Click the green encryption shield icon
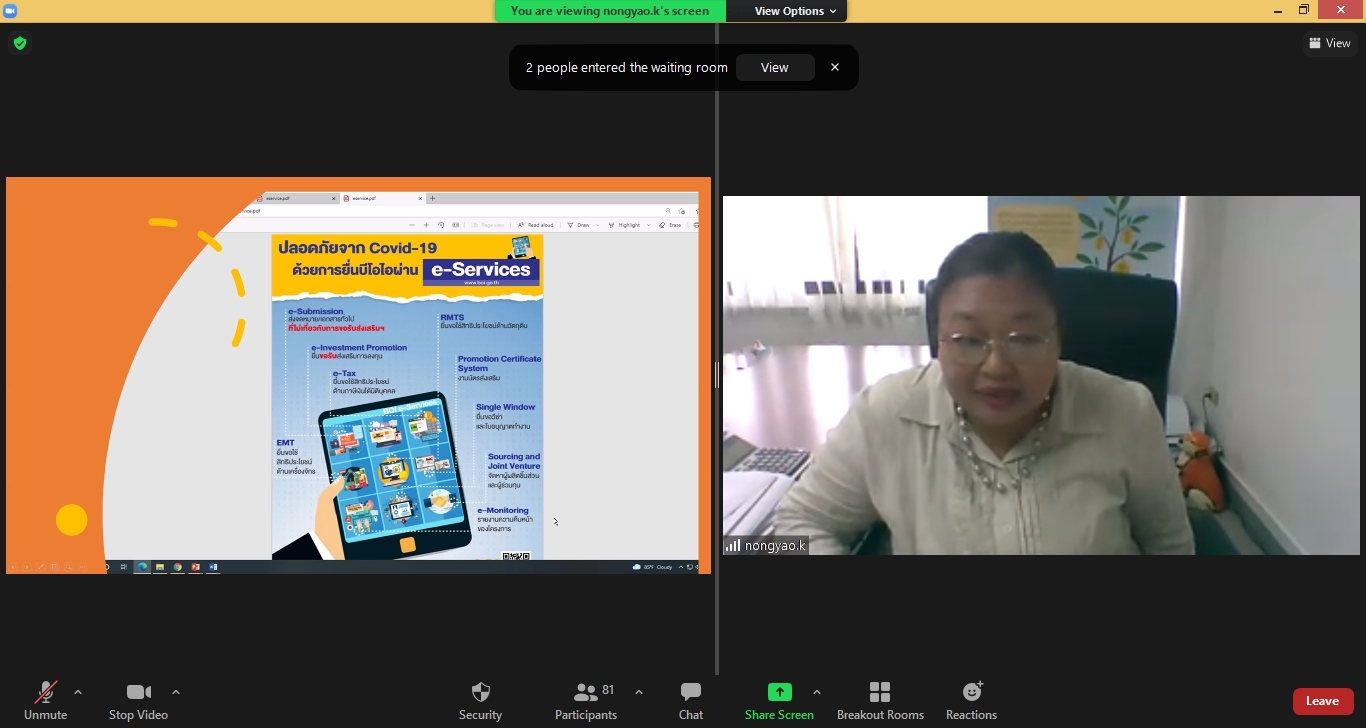Screen dimensions: 1366x728 pos(19,43)
